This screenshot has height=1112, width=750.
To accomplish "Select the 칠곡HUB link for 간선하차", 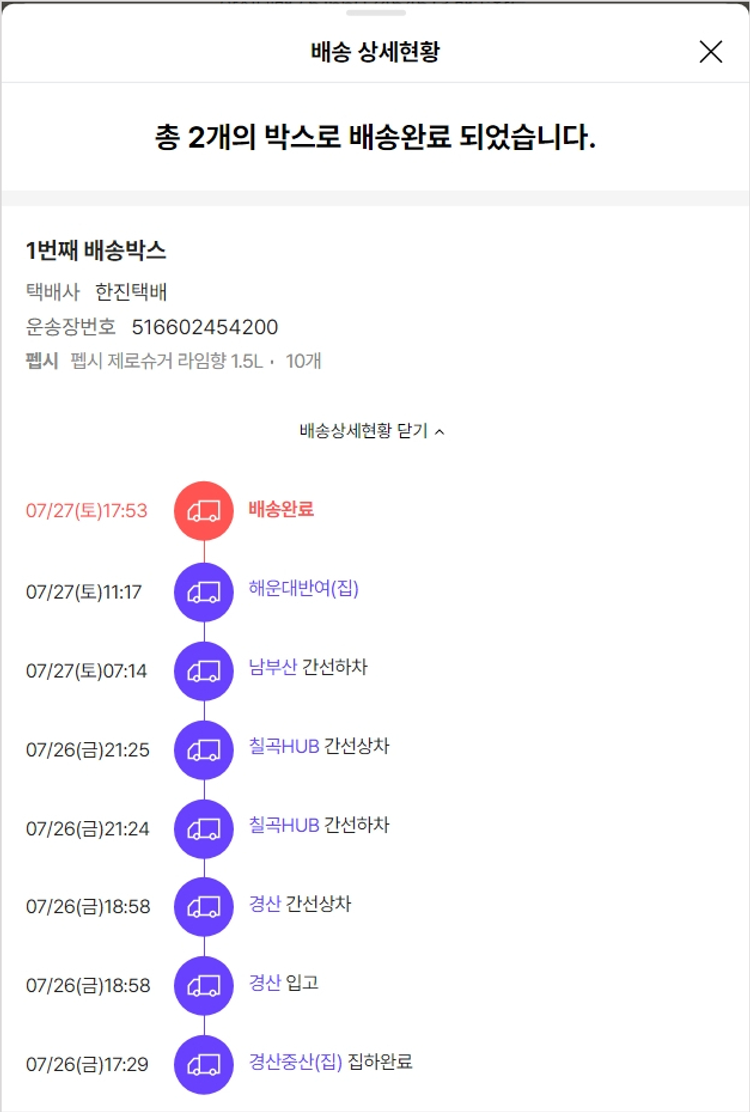I will [x=284, y=825].
